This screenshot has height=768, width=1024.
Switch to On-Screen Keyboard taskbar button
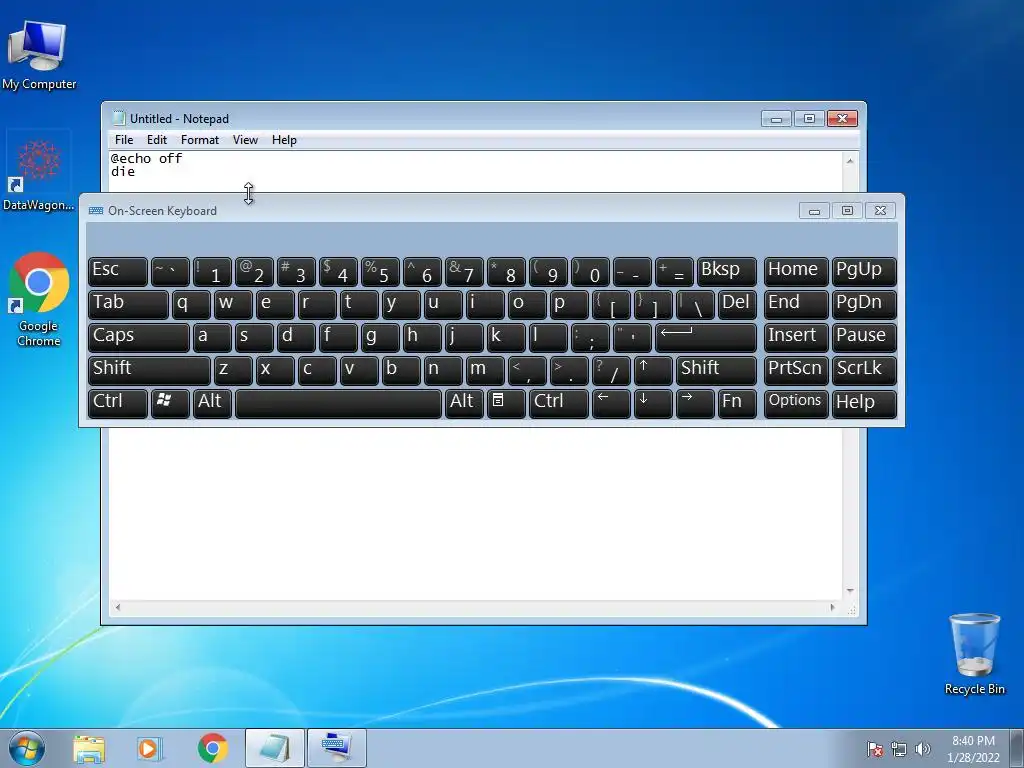point(336,748)
